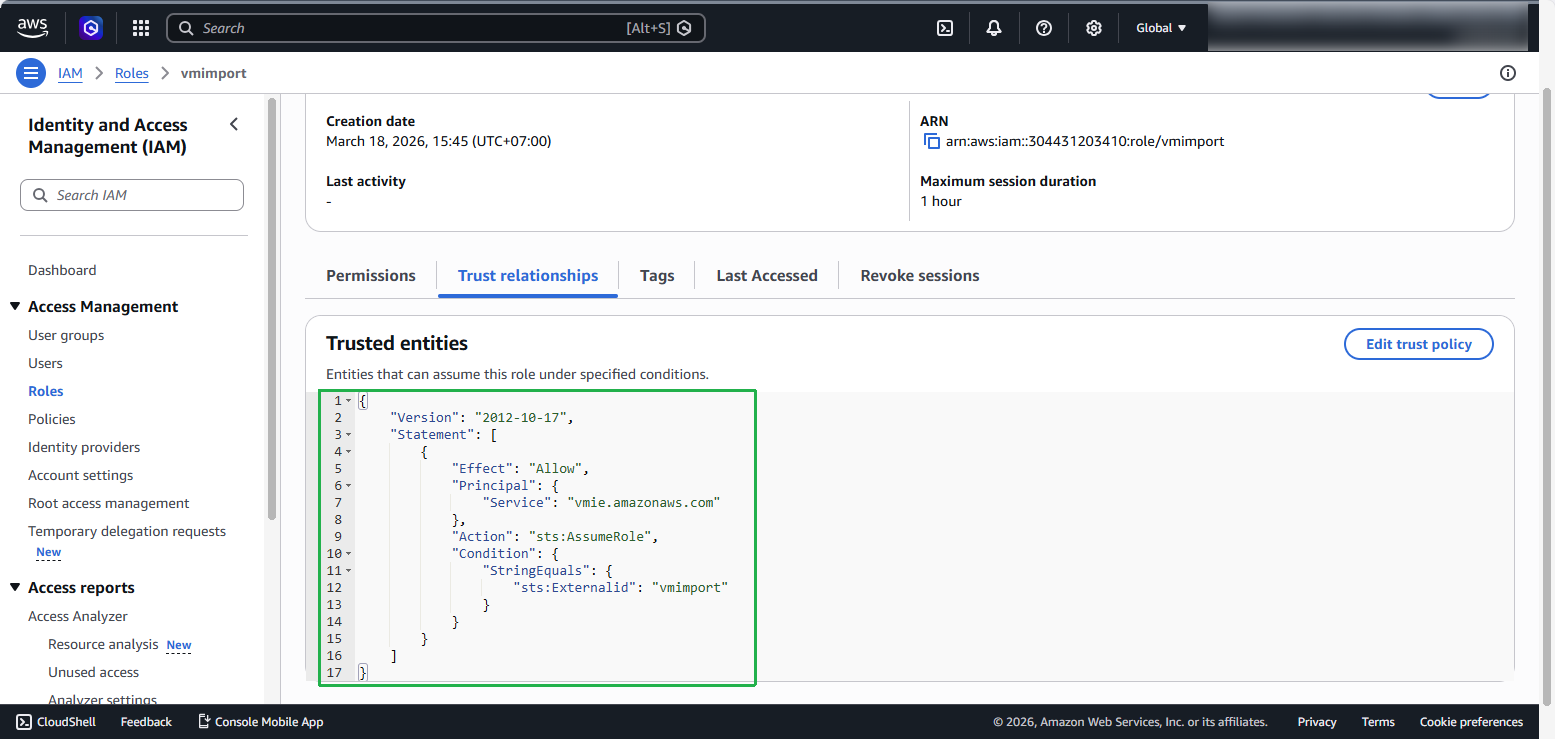Image resolution: width=1555 pixels, height=739 pixels.
Task: Open the Privacy footer link
Action: (1317, 722)
